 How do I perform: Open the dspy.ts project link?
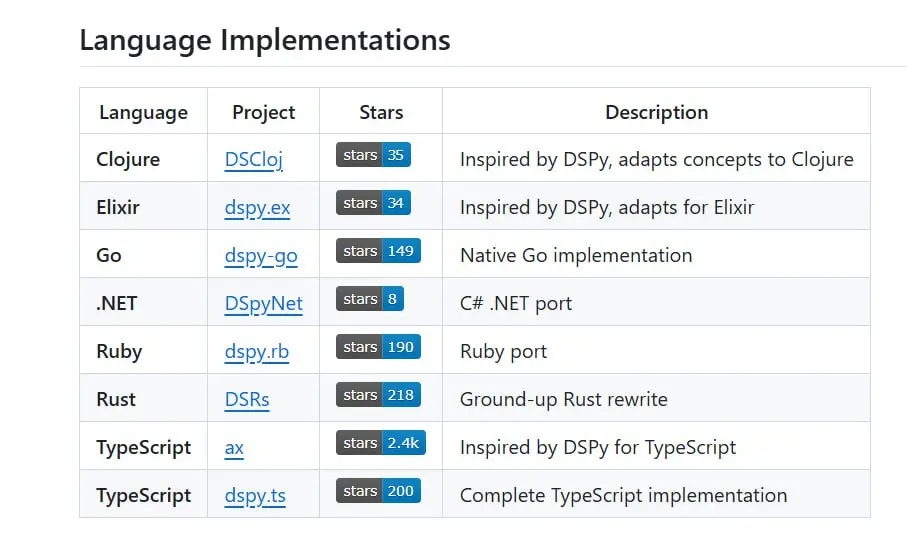point(255,495)
